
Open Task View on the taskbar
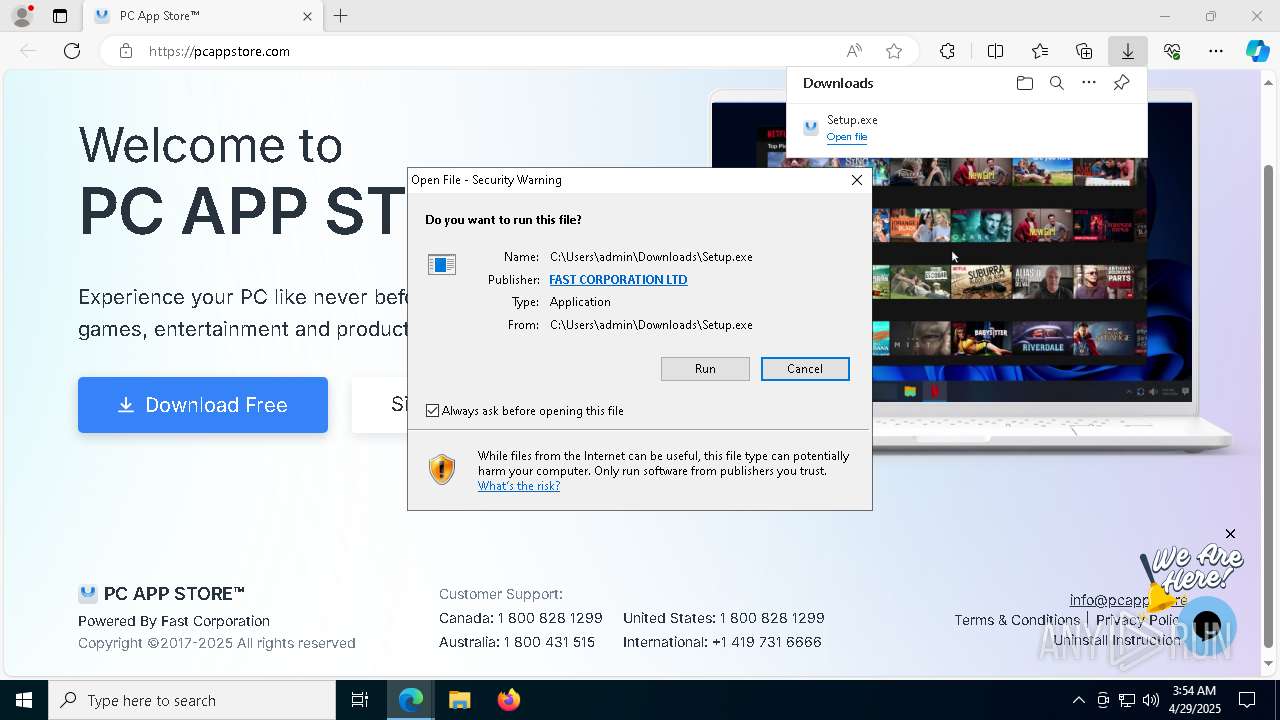point(360,700)
